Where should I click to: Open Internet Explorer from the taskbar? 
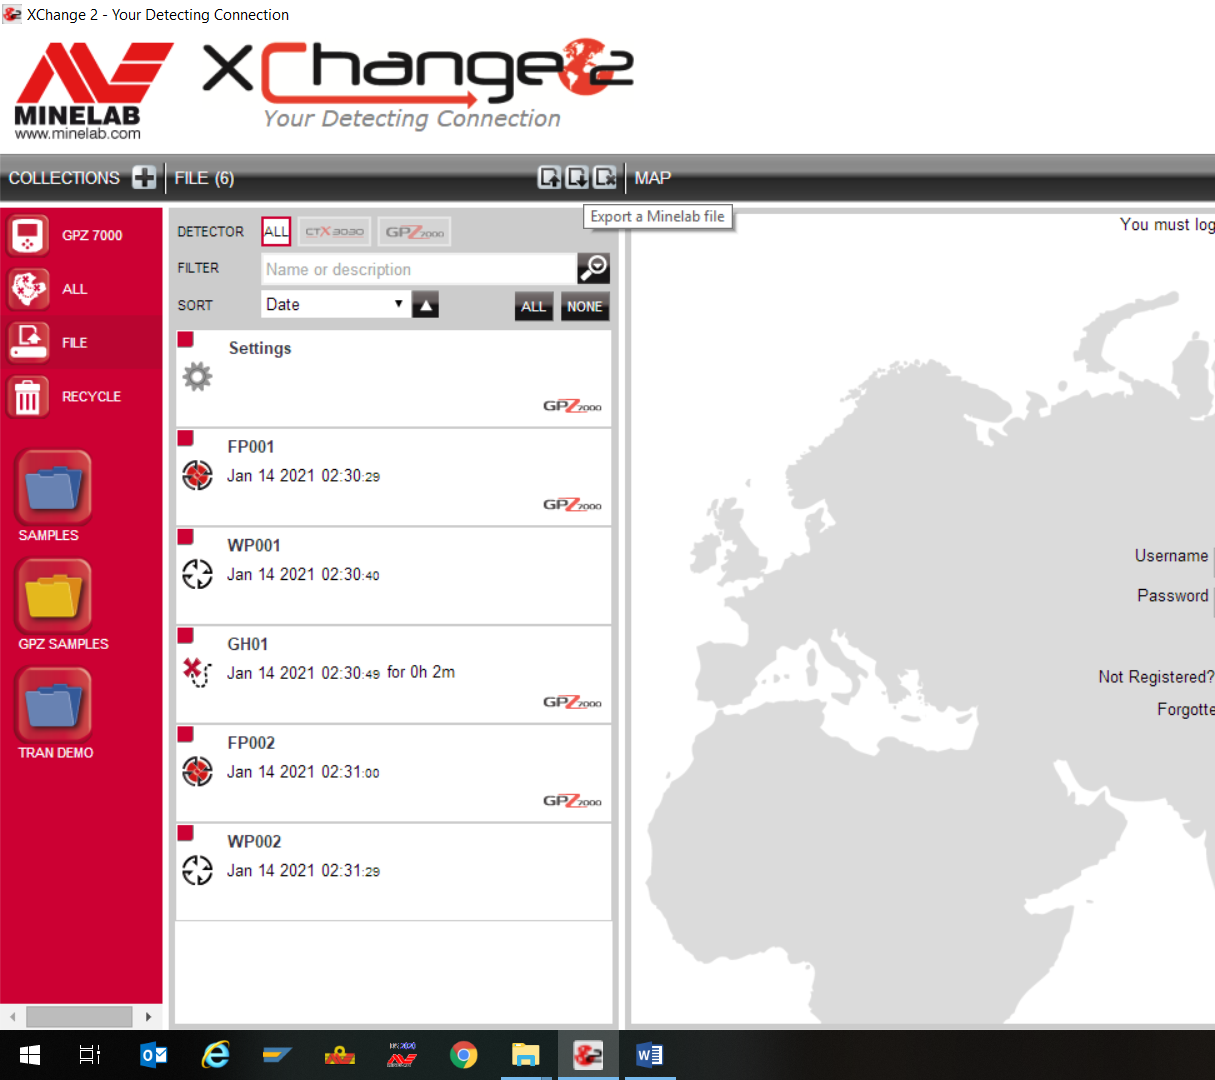[x=215, y=1055]
